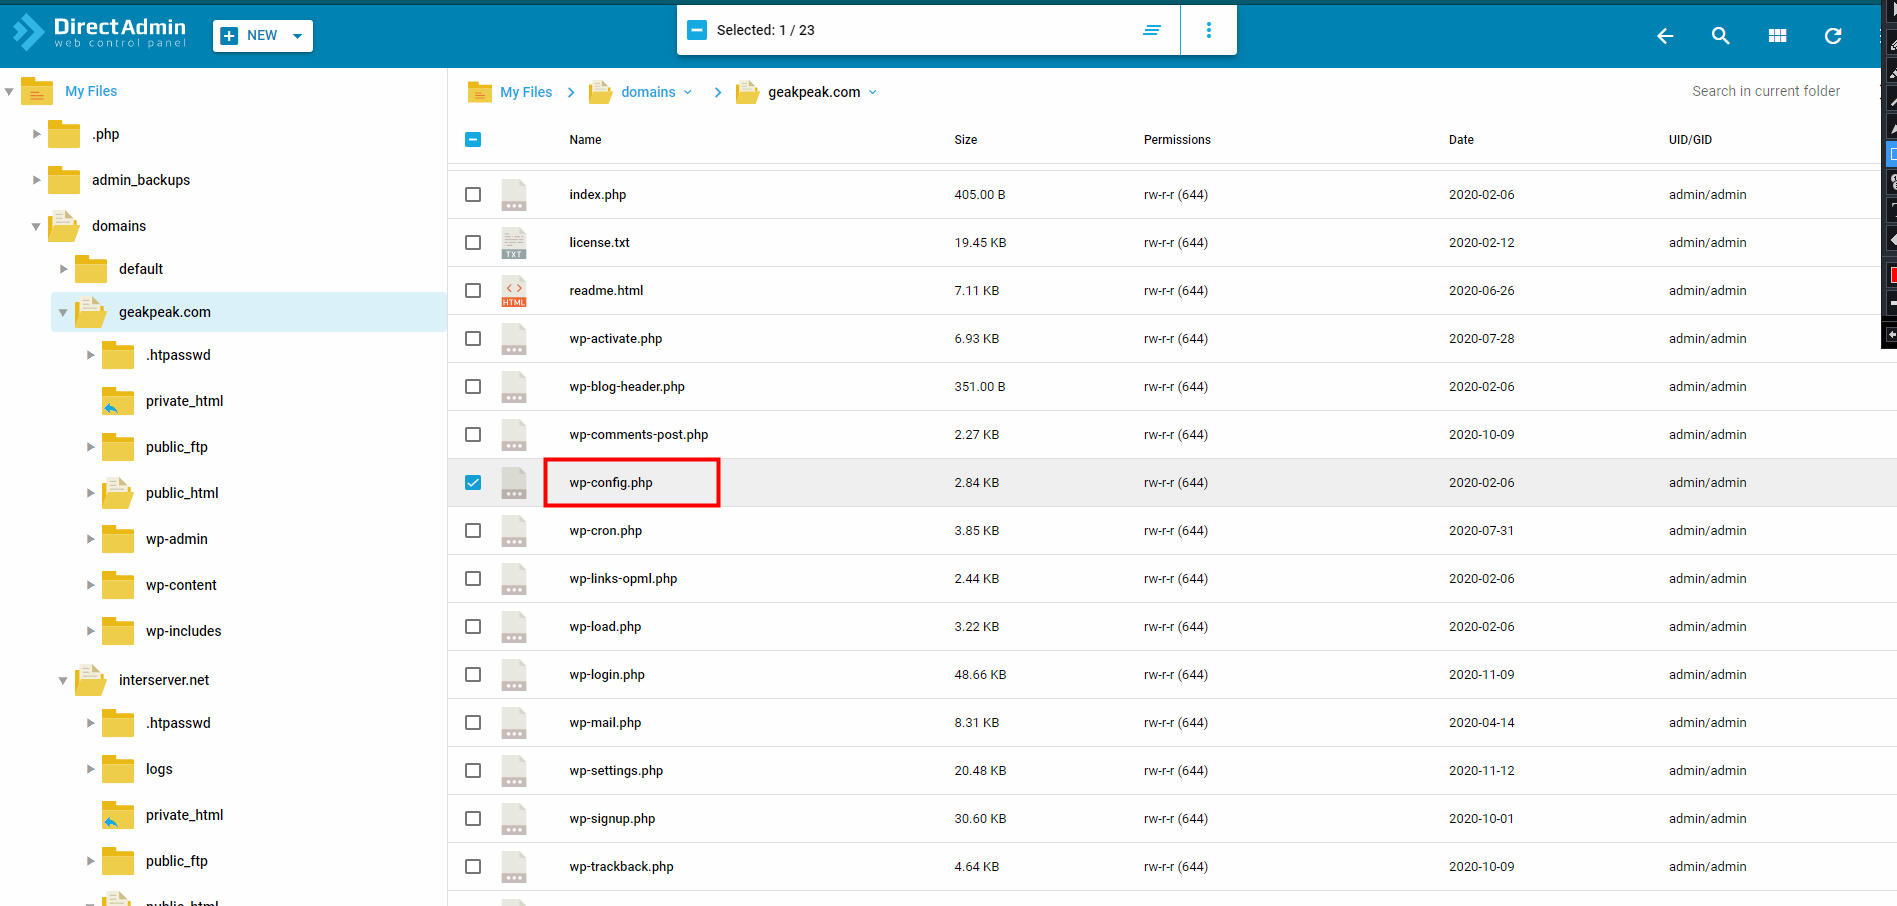Deselect all via the minus icon in selection bar
1897x906 pixels.
pos(697,30)
